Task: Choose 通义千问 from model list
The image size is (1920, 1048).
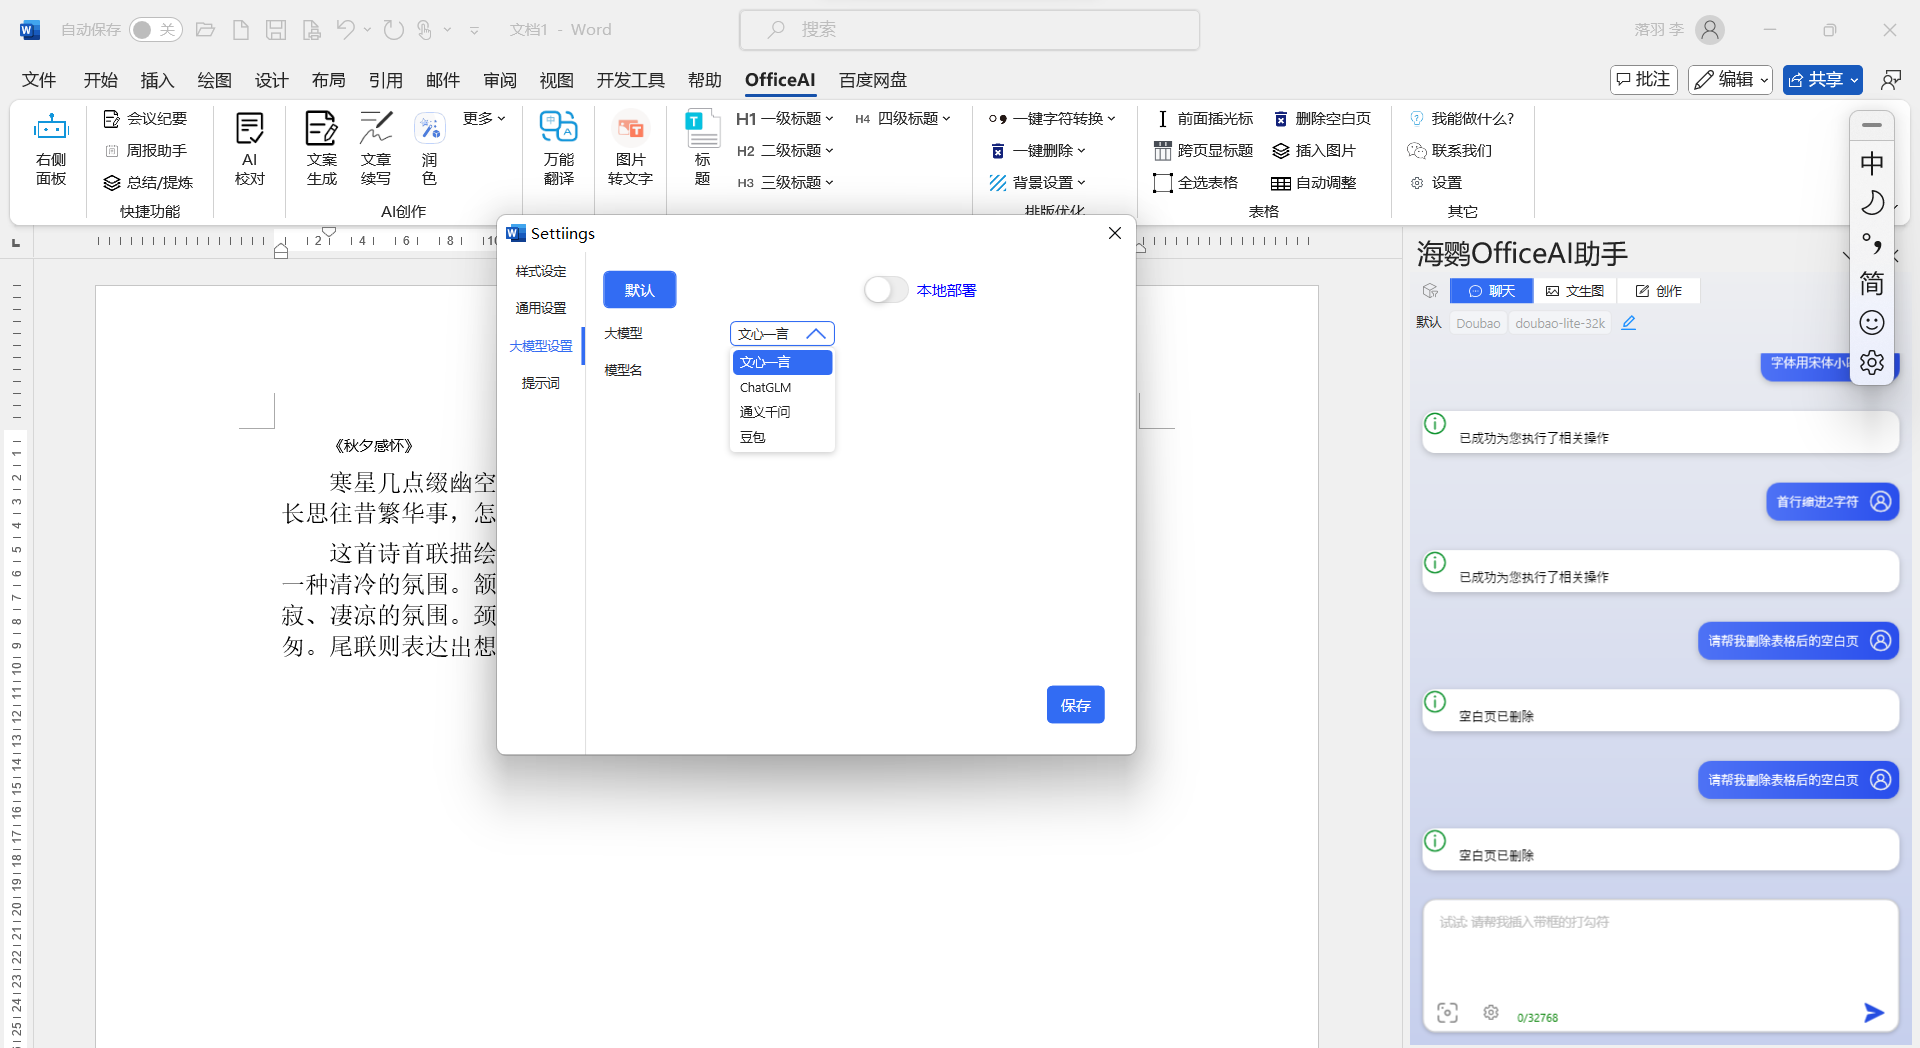Action: [782, 412]
